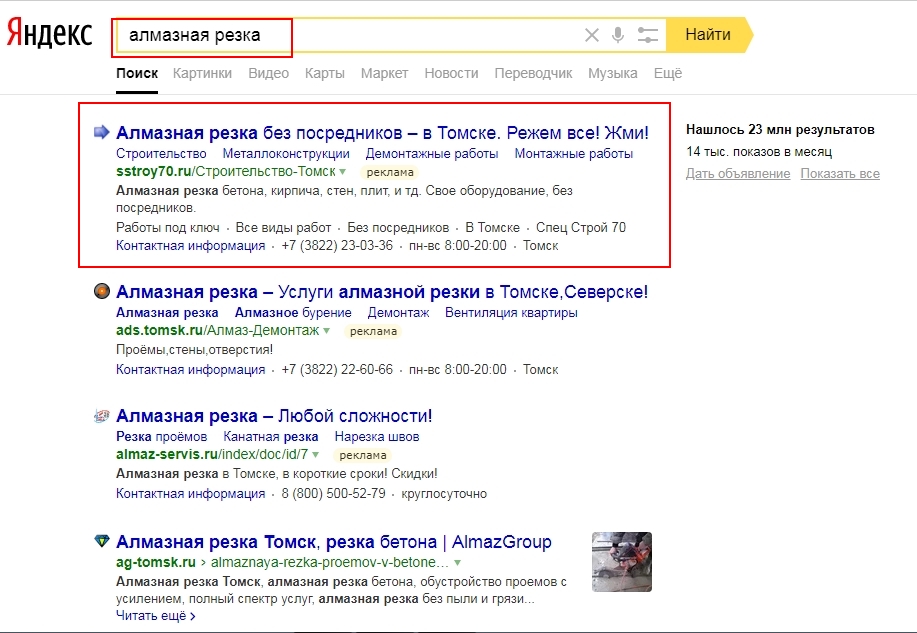Viewport: 917px width, 633px height.
Task: Click Читать ещё on AlmazGroup result
Action: coord(156,616)
